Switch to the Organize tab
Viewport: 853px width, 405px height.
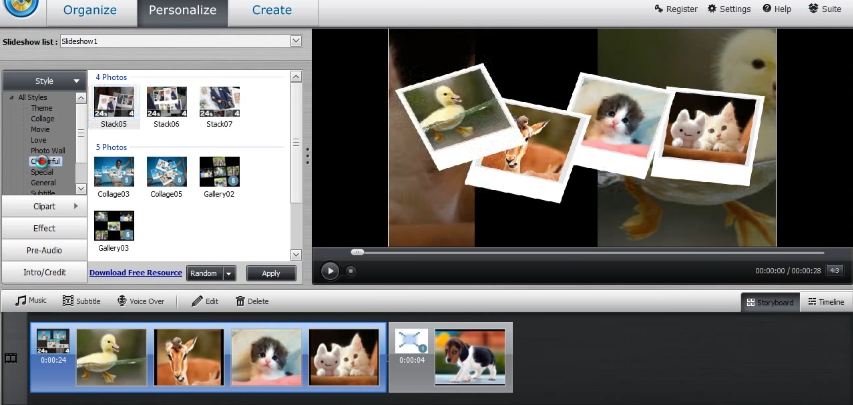tap(89, 11)
